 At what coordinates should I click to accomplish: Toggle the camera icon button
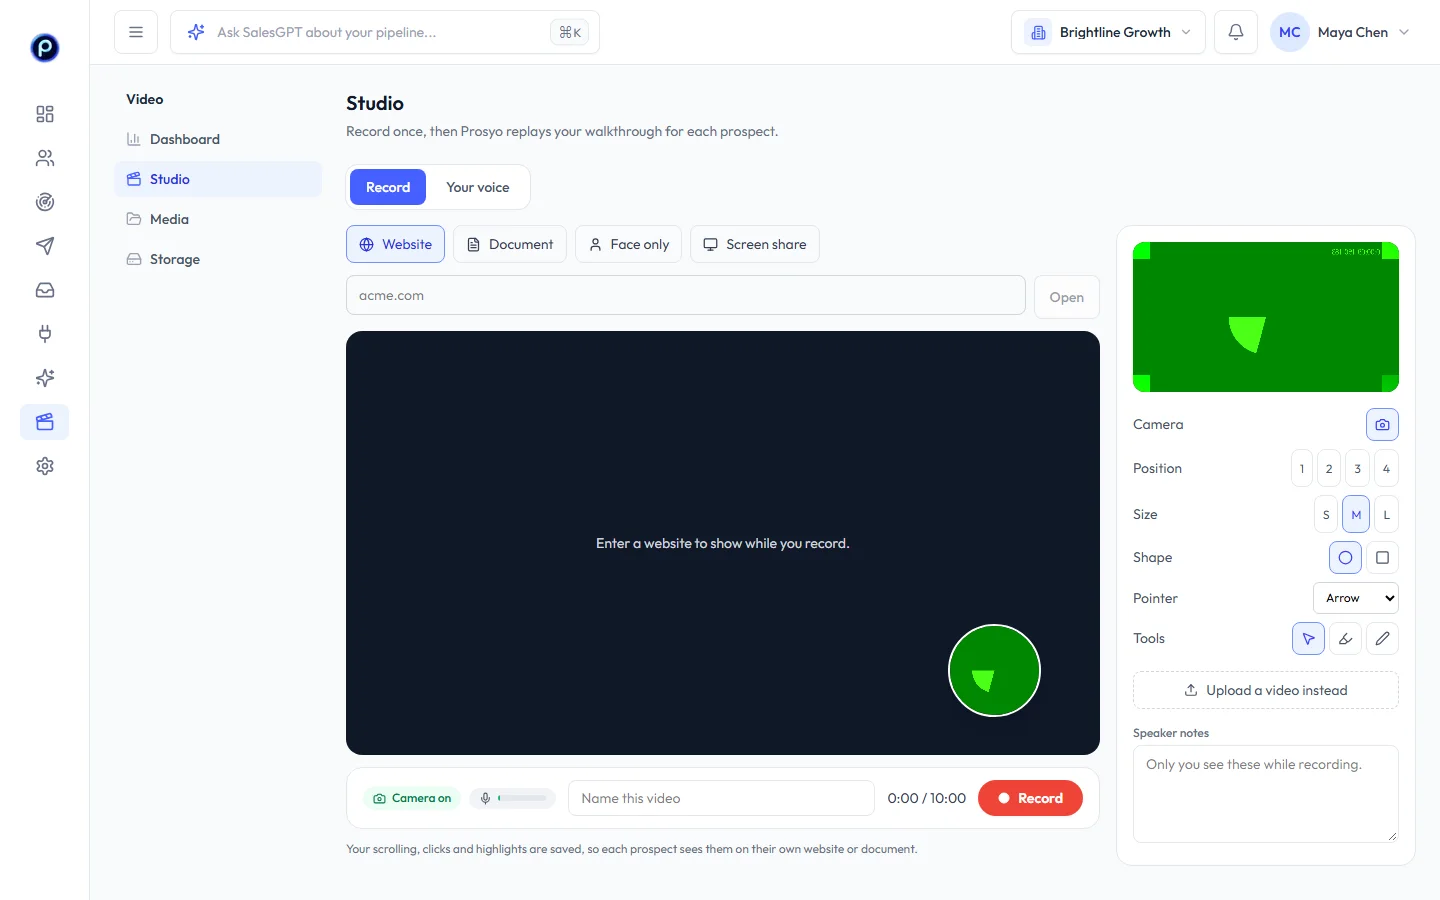point(1382,424)
